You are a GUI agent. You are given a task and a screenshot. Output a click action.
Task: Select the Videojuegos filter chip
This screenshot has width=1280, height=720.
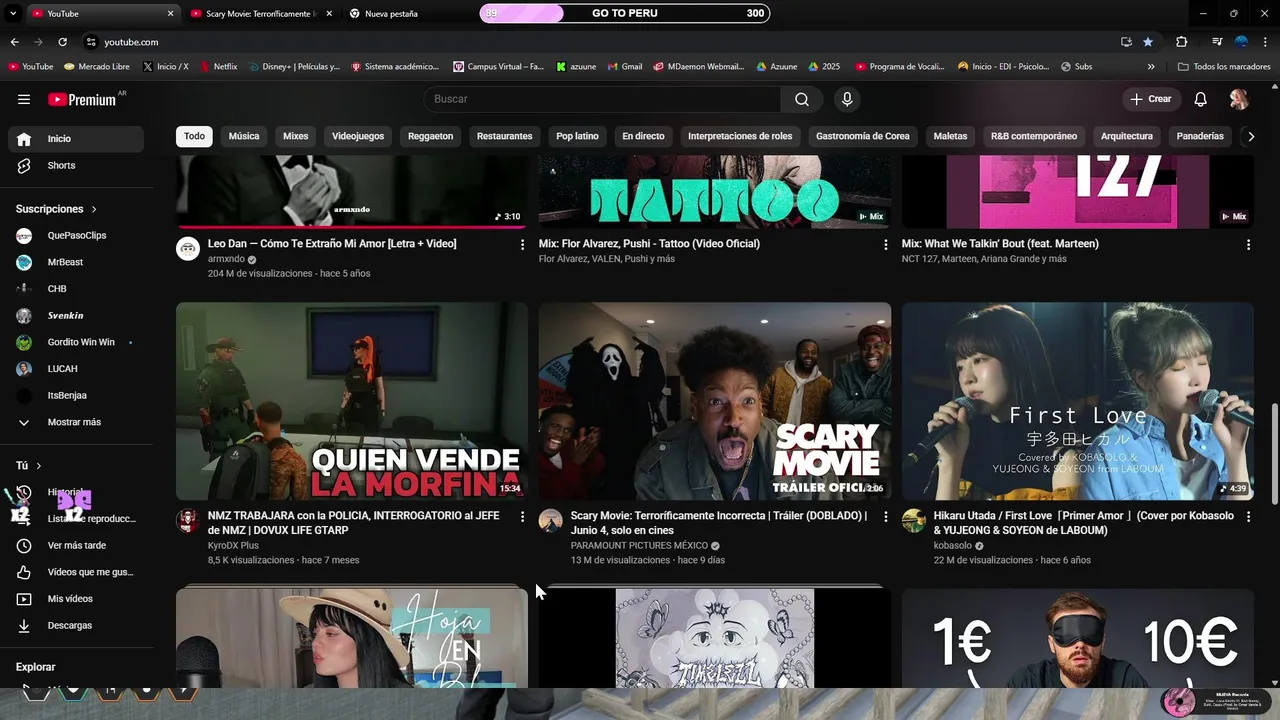coord(358,136)
